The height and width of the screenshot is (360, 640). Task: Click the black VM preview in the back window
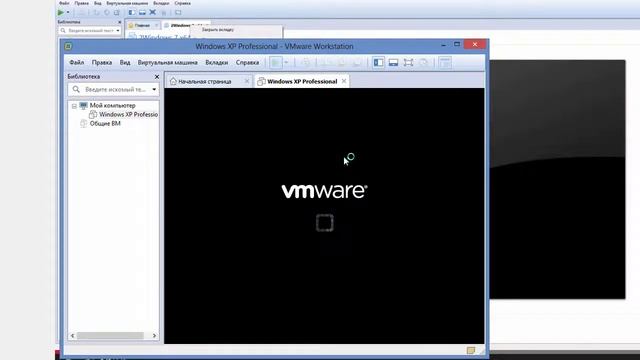[557, 180]
